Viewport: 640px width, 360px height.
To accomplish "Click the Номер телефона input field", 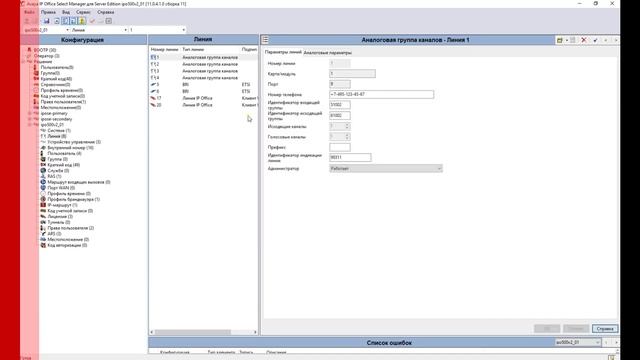I will tap(381, 94).
